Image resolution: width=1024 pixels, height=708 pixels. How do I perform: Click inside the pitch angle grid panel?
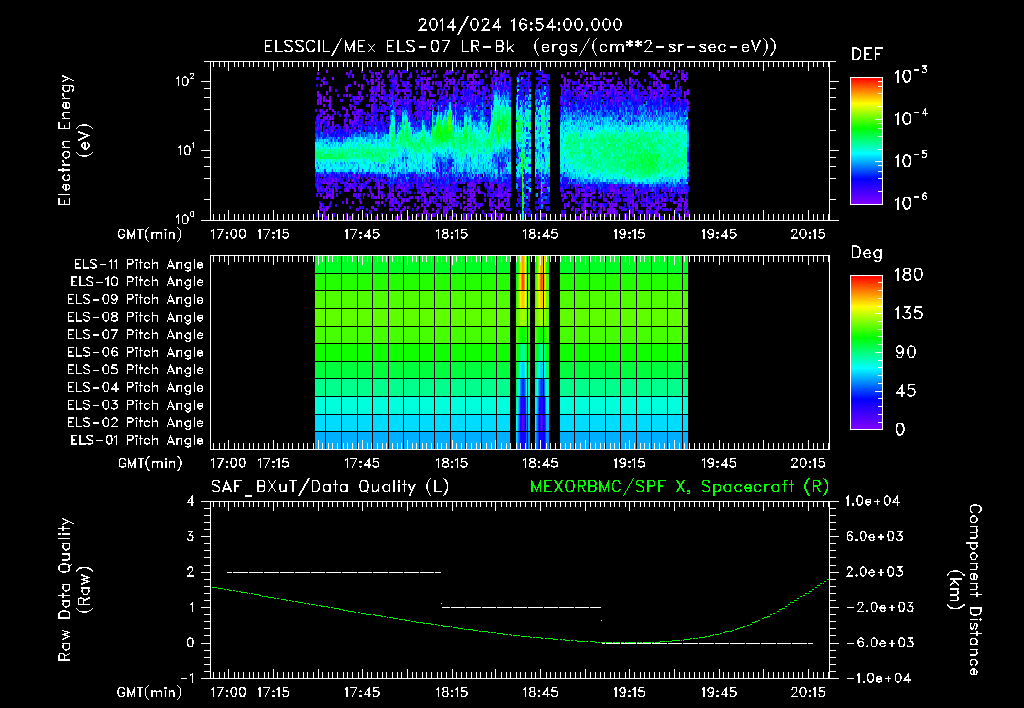(519, 352)
